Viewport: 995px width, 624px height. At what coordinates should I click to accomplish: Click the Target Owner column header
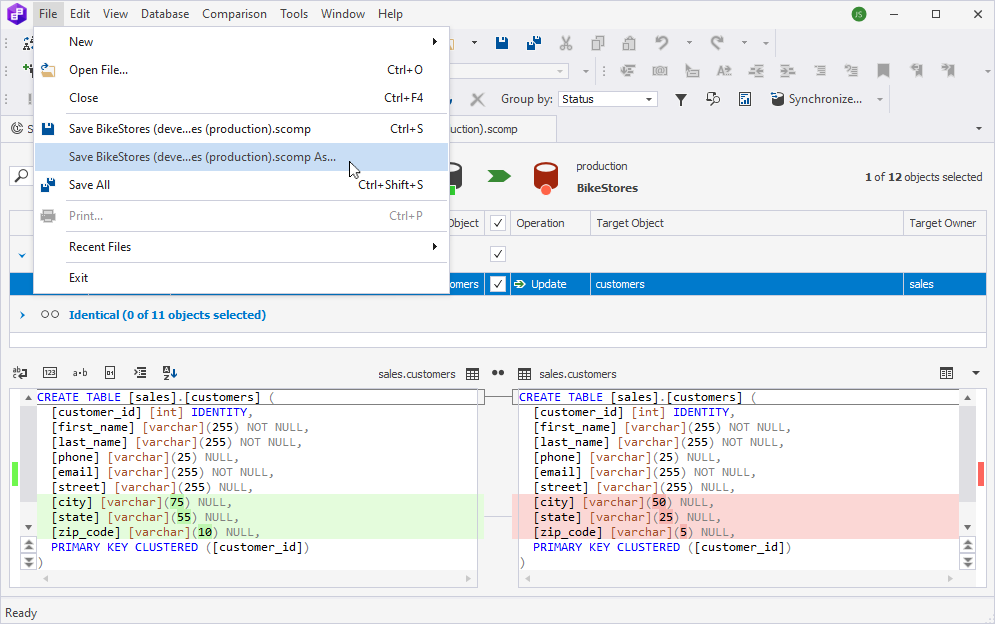(944, 223)
